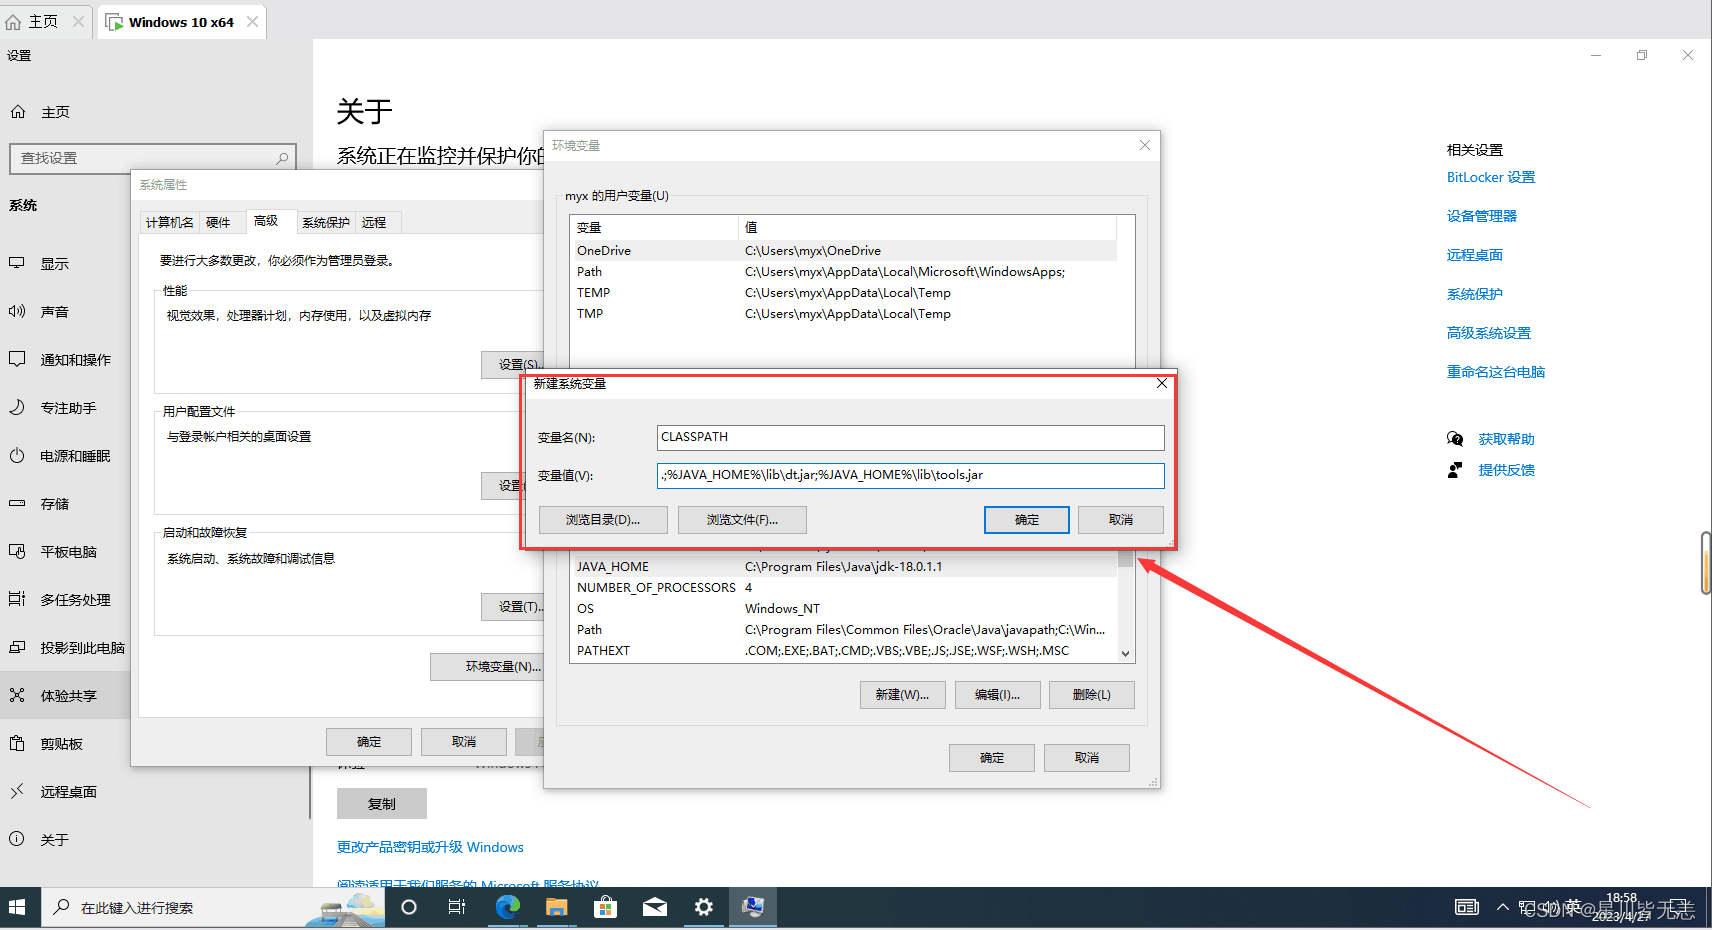Expand the system tray hidden icons chevron
The image size is (1712, 930).
[1502, 907]
